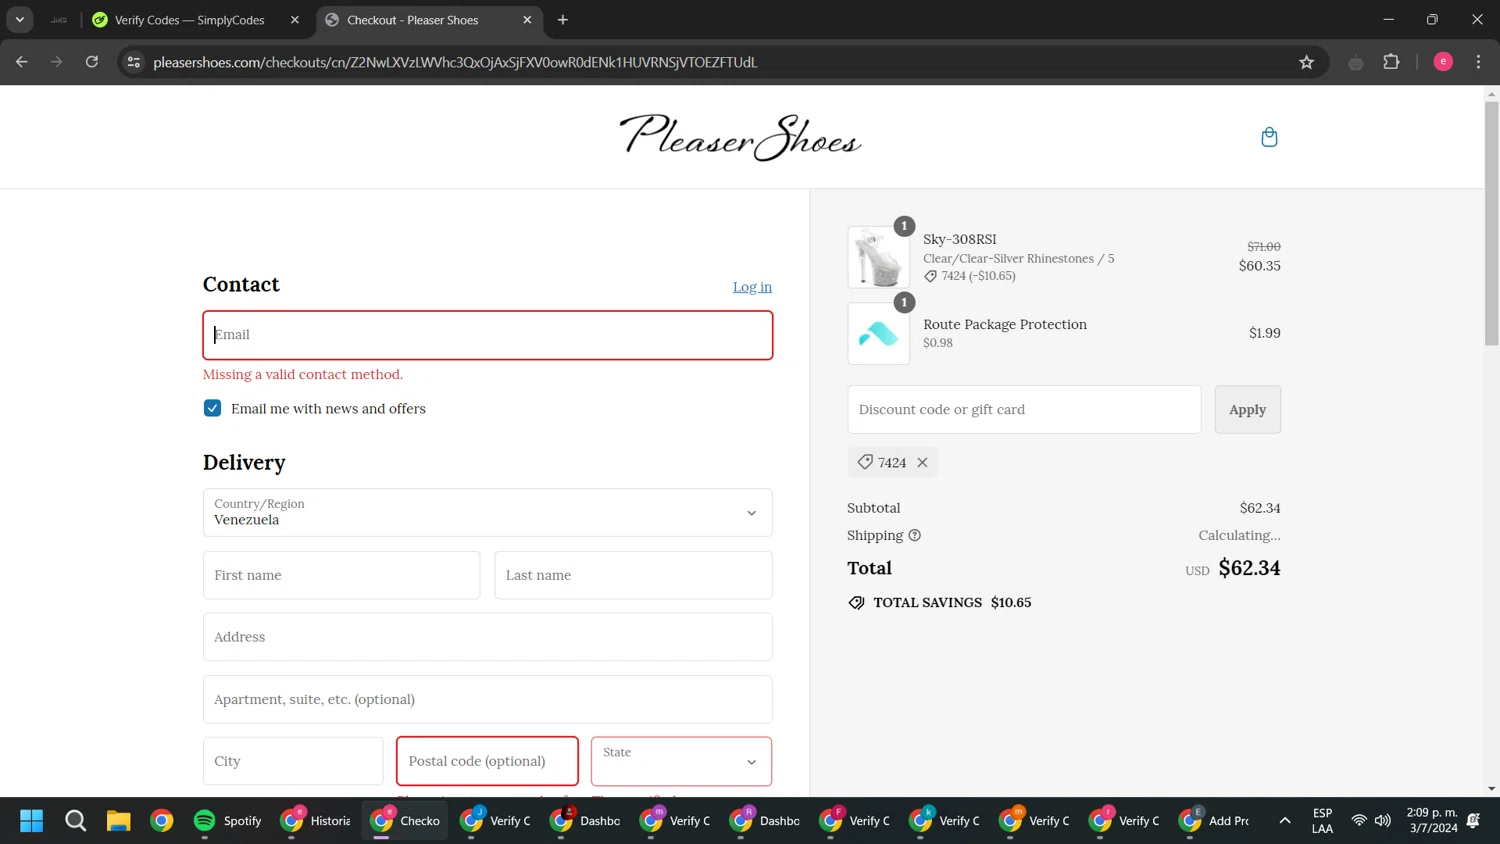
Task: Open a new browser tab
Action: [563, 20]
